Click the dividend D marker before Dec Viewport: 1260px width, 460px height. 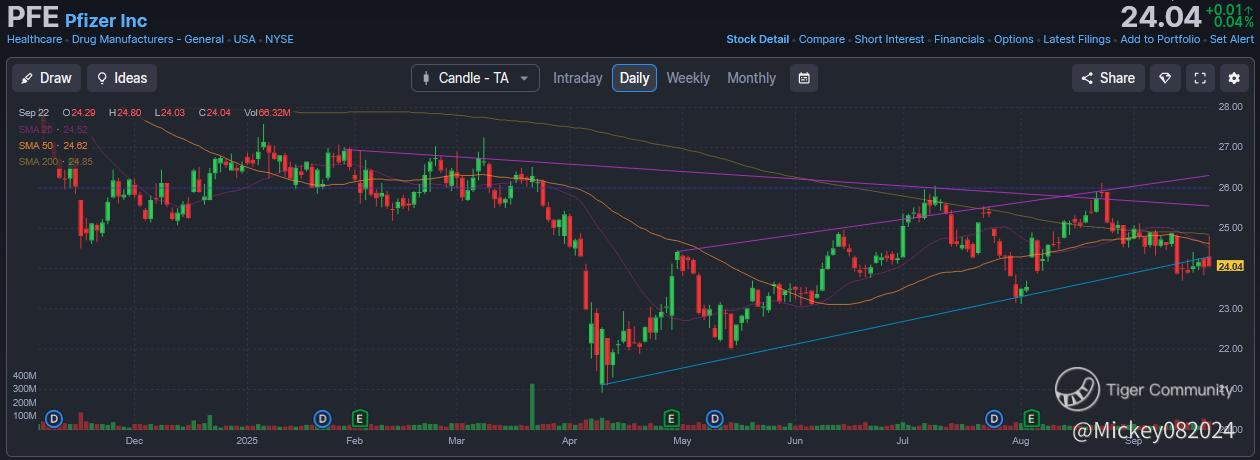tap(54, 417)
